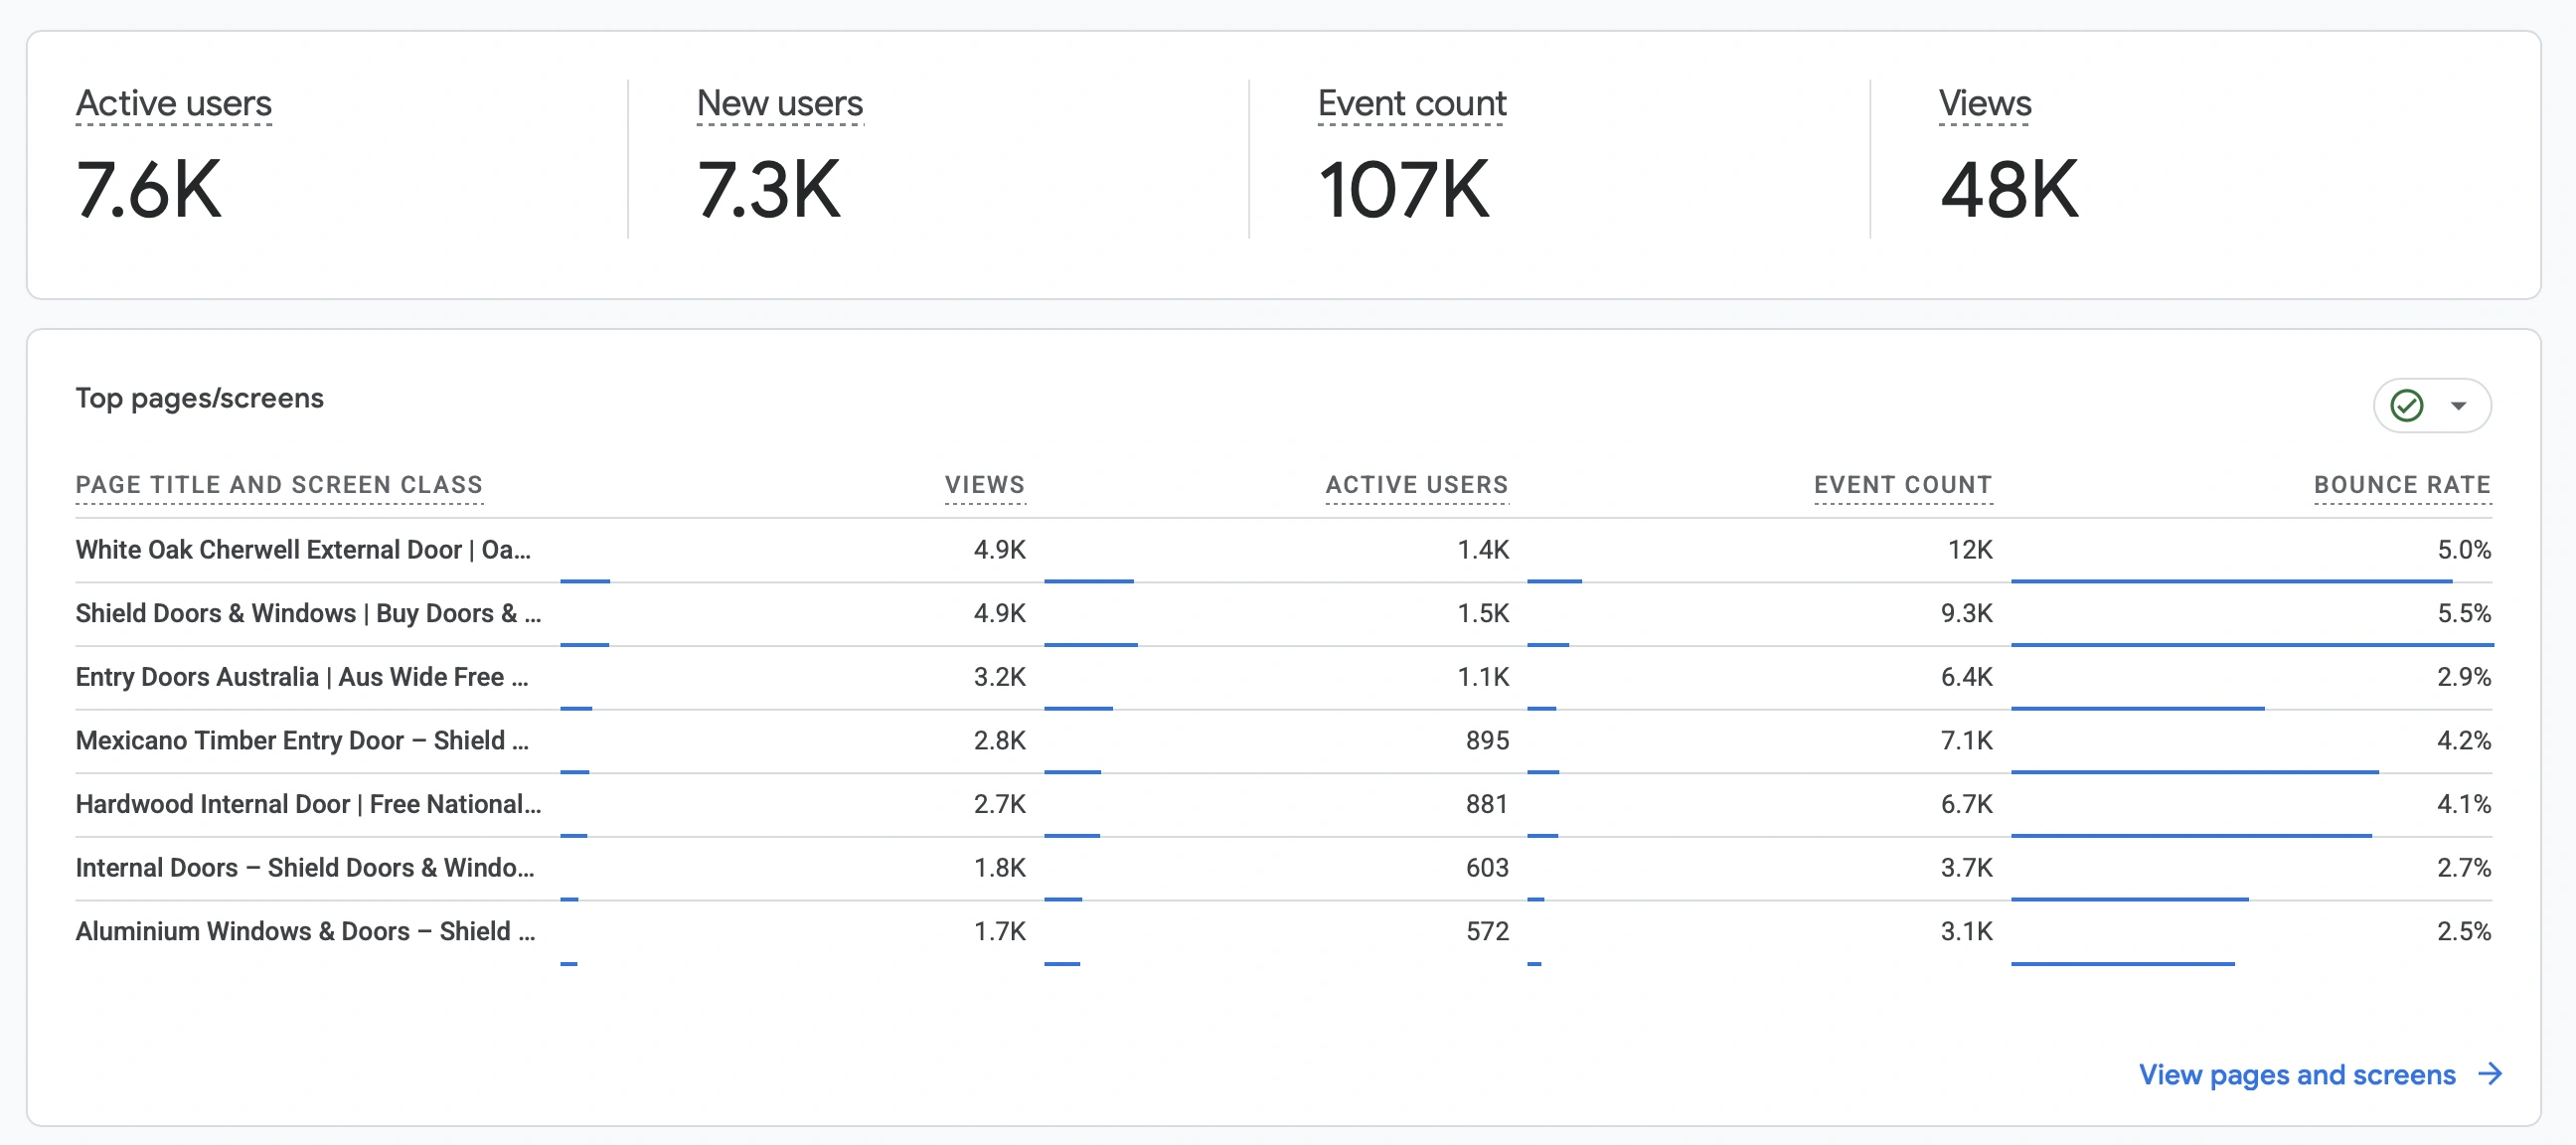The height and width of the screenshot is (1145, 2576).
Task: Select the White Oak Cherwell External Door row
Action: pyautogui.click(x=1283, y=550)
